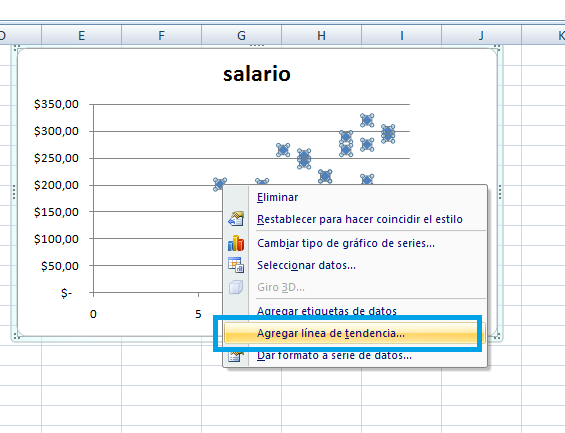Open Cambiar tipo de gráfico de series
The image size is (565, 433).
[x=346, y=244]
